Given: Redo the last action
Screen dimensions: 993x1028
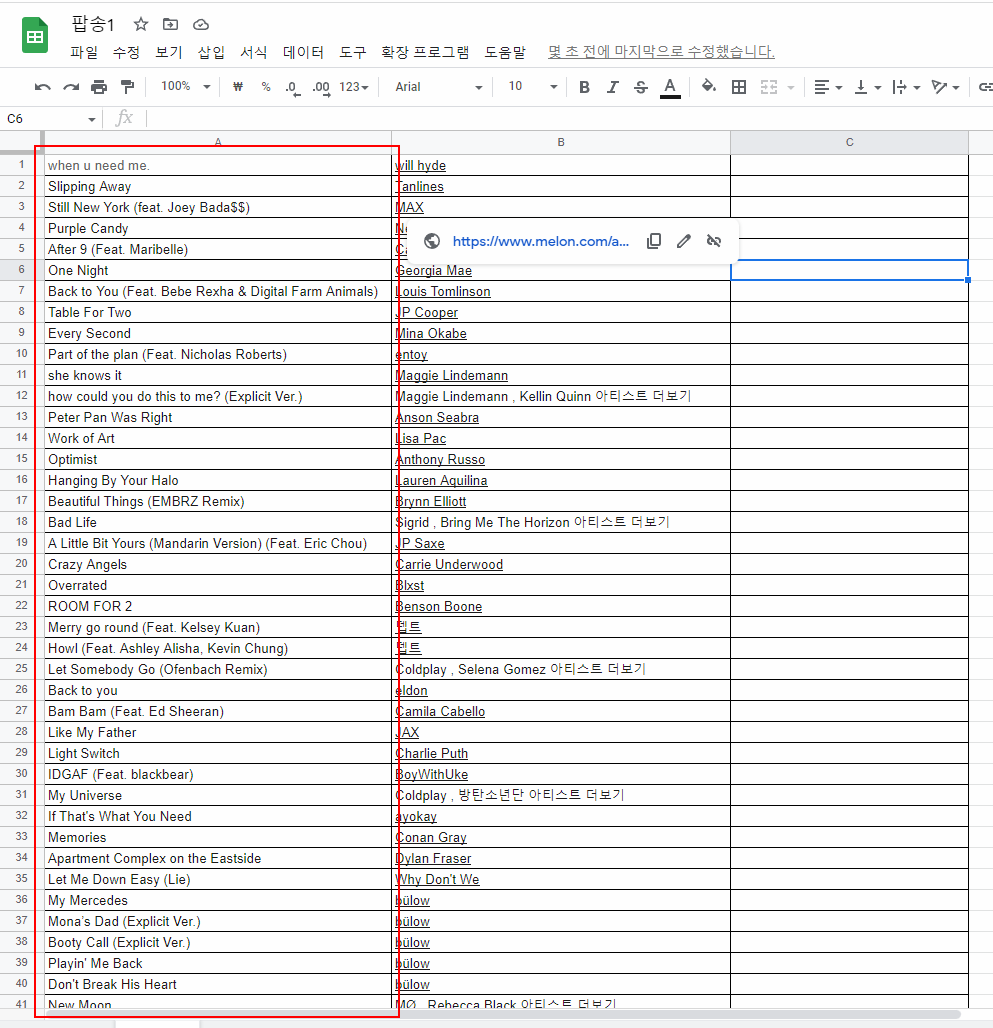Looking at the screenshot, I should tap(71, 87).
